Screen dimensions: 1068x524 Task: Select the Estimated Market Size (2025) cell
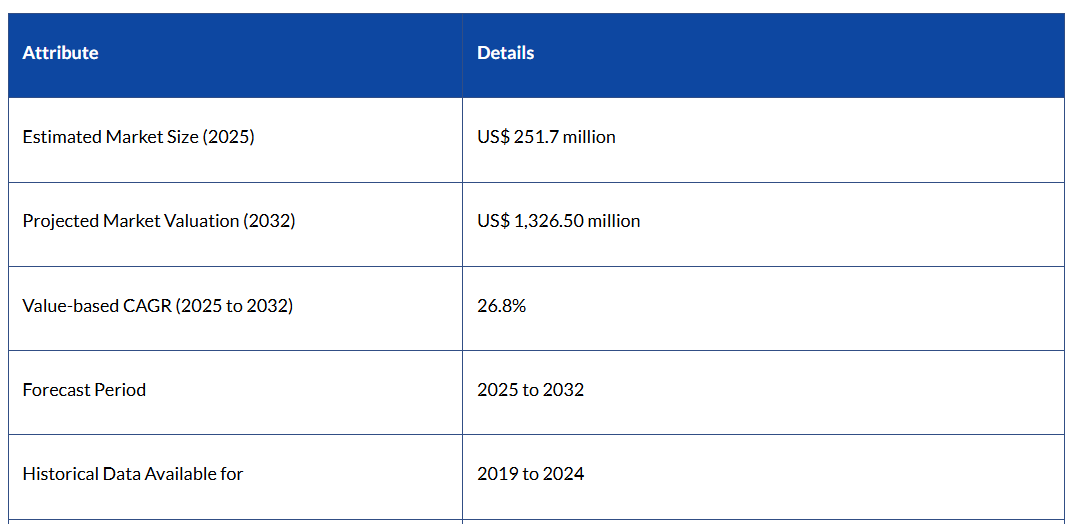coord(138,137)
